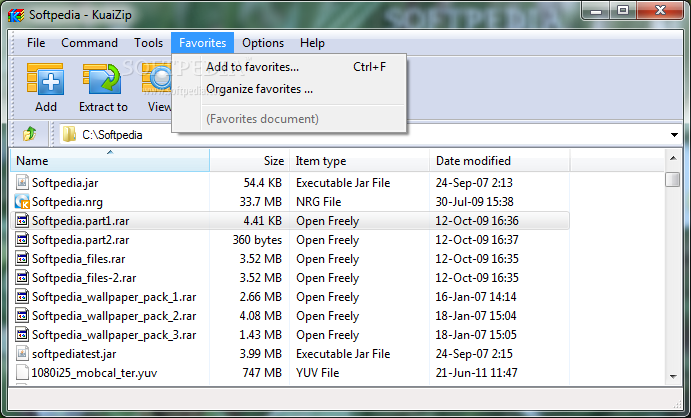The height and width of the screenshot is (418, 691).
Task: Click the file list scrollbar up arrow
Action: click(x=673, y=158)
